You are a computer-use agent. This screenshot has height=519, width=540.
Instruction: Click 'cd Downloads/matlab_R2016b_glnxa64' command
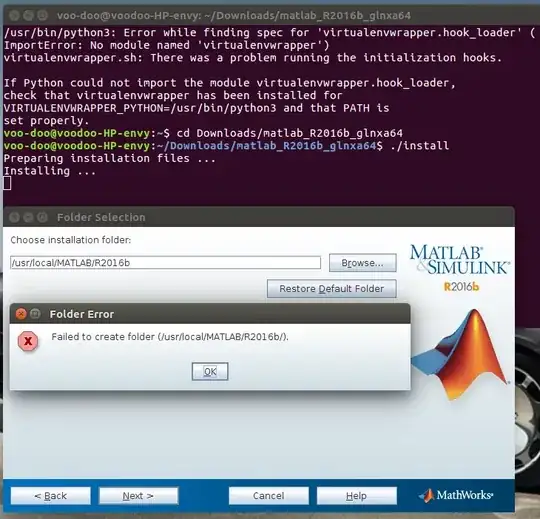pyautogui.click(x=289, y=133)
